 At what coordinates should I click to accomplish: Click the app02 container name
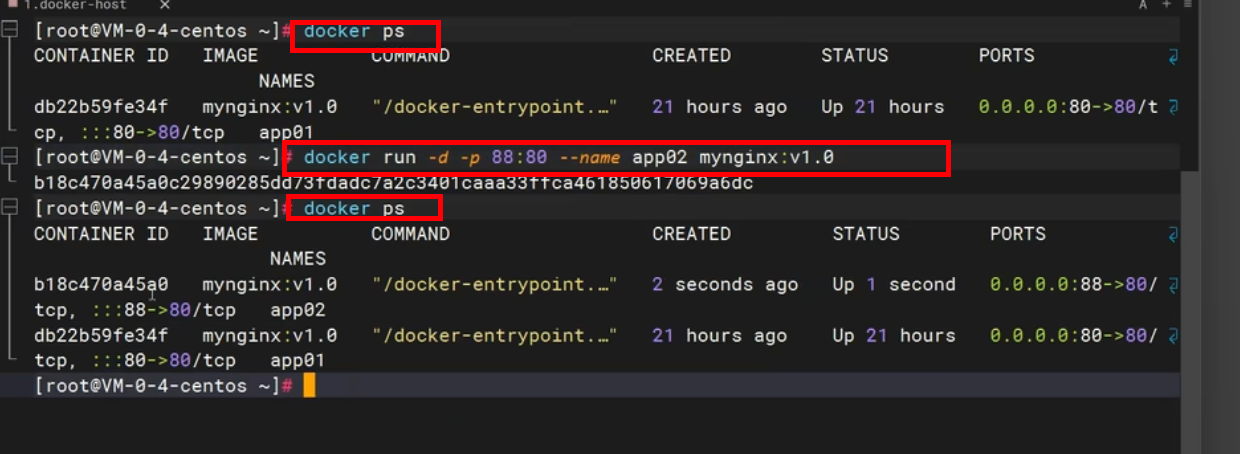298,311
